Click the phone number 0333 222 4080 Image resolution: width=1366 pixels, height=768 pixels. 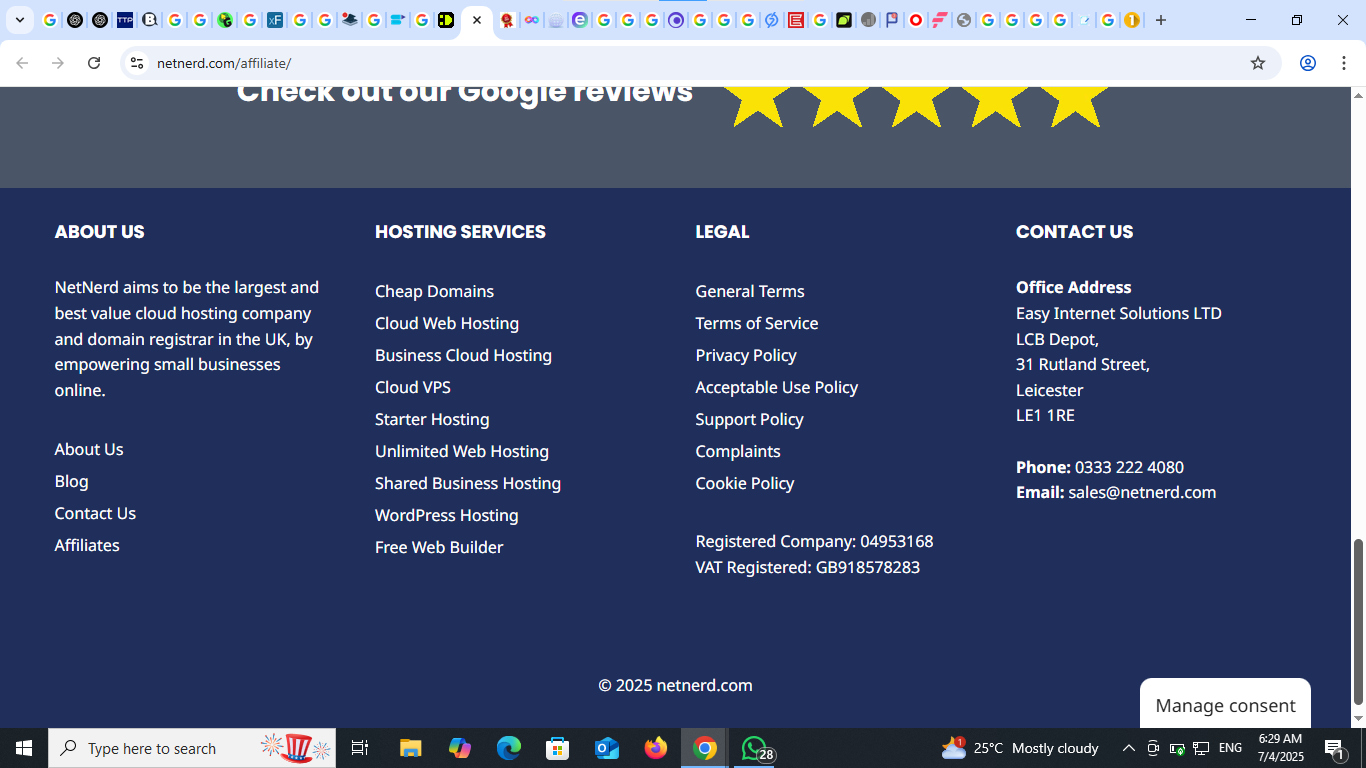click(x=1129, y=467)
